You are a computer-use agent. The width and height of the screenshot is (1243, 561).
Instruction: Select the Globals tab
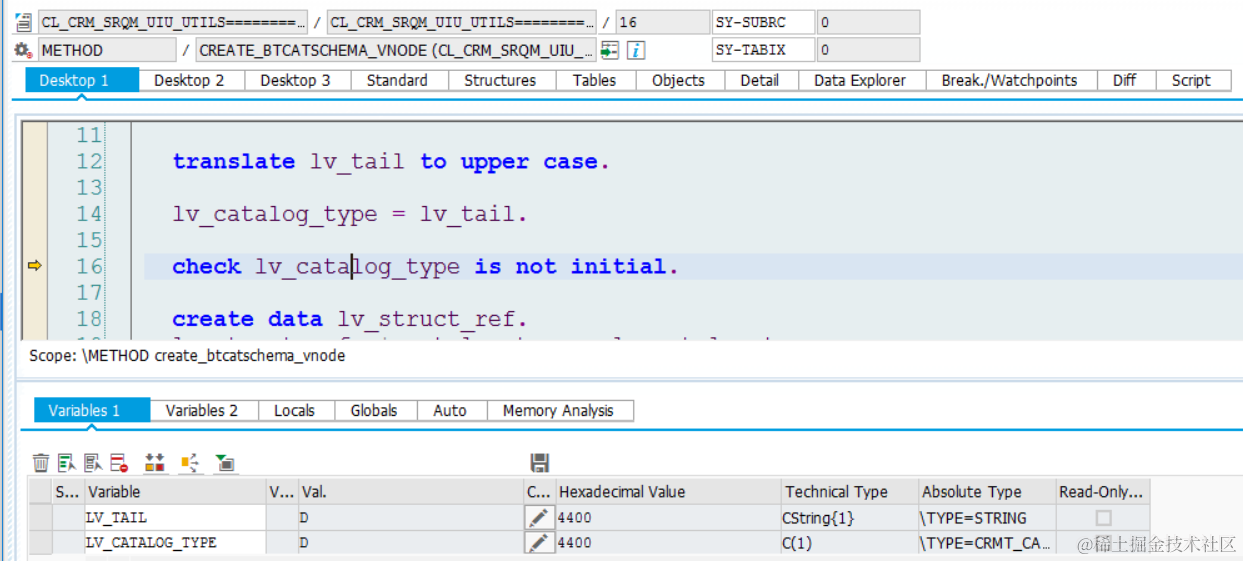374,410
